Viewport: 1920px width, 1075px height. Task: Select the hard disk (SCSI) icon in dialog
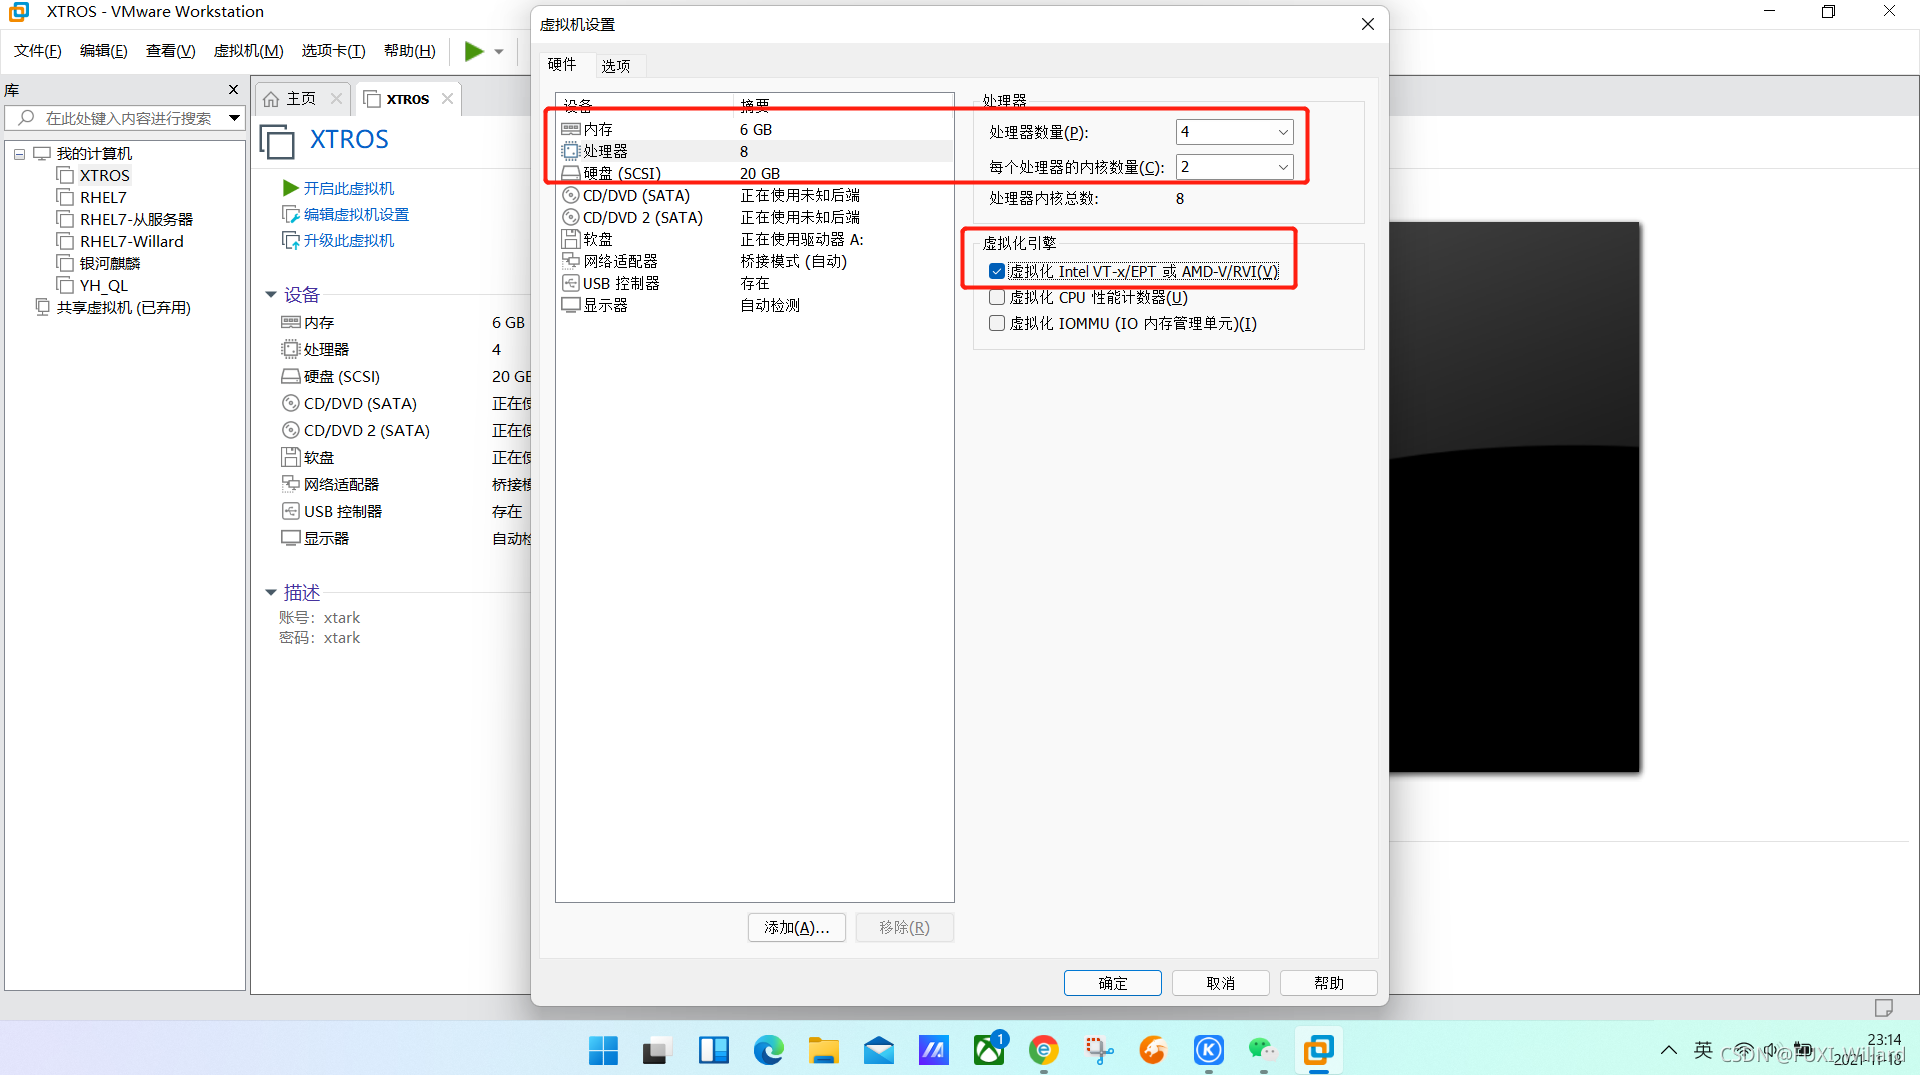tap(571, 173)
